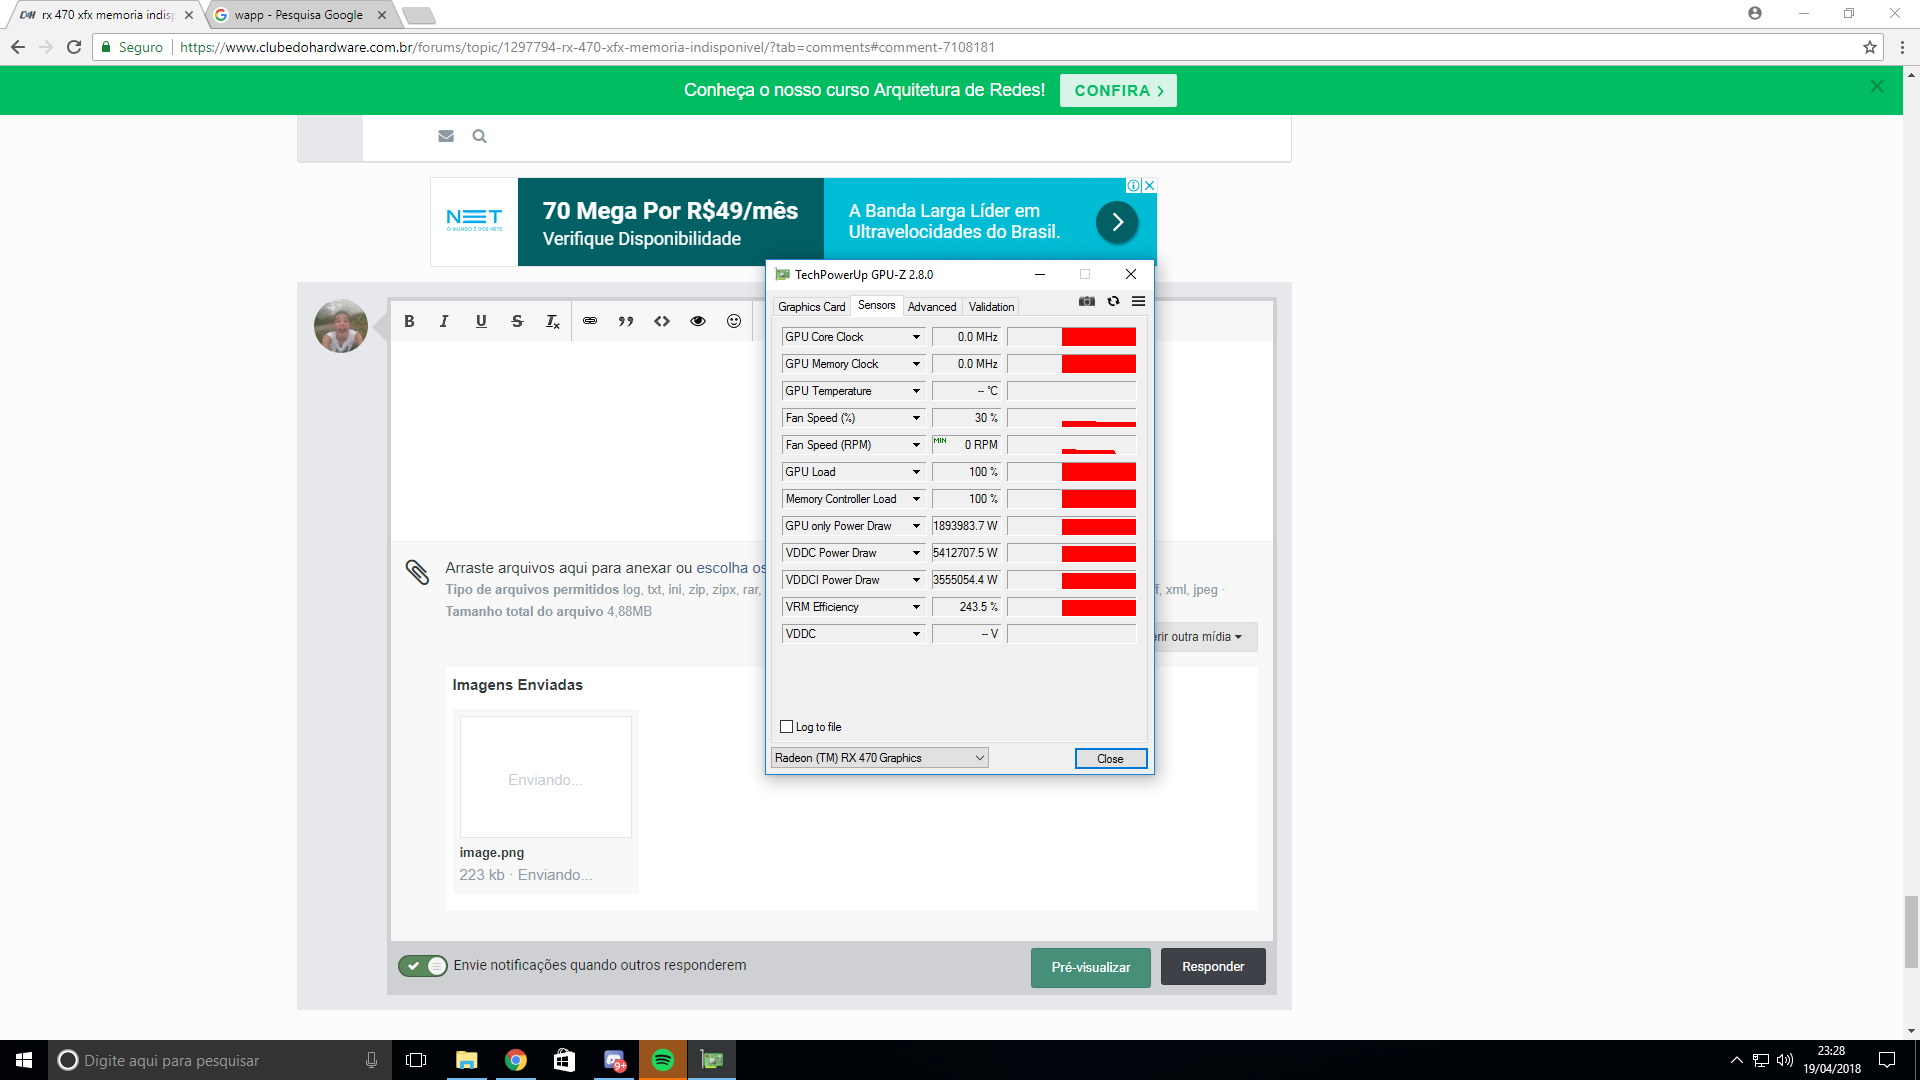Switch to the Graphics Card tab

pyautogui.click(x=811, y=307)
